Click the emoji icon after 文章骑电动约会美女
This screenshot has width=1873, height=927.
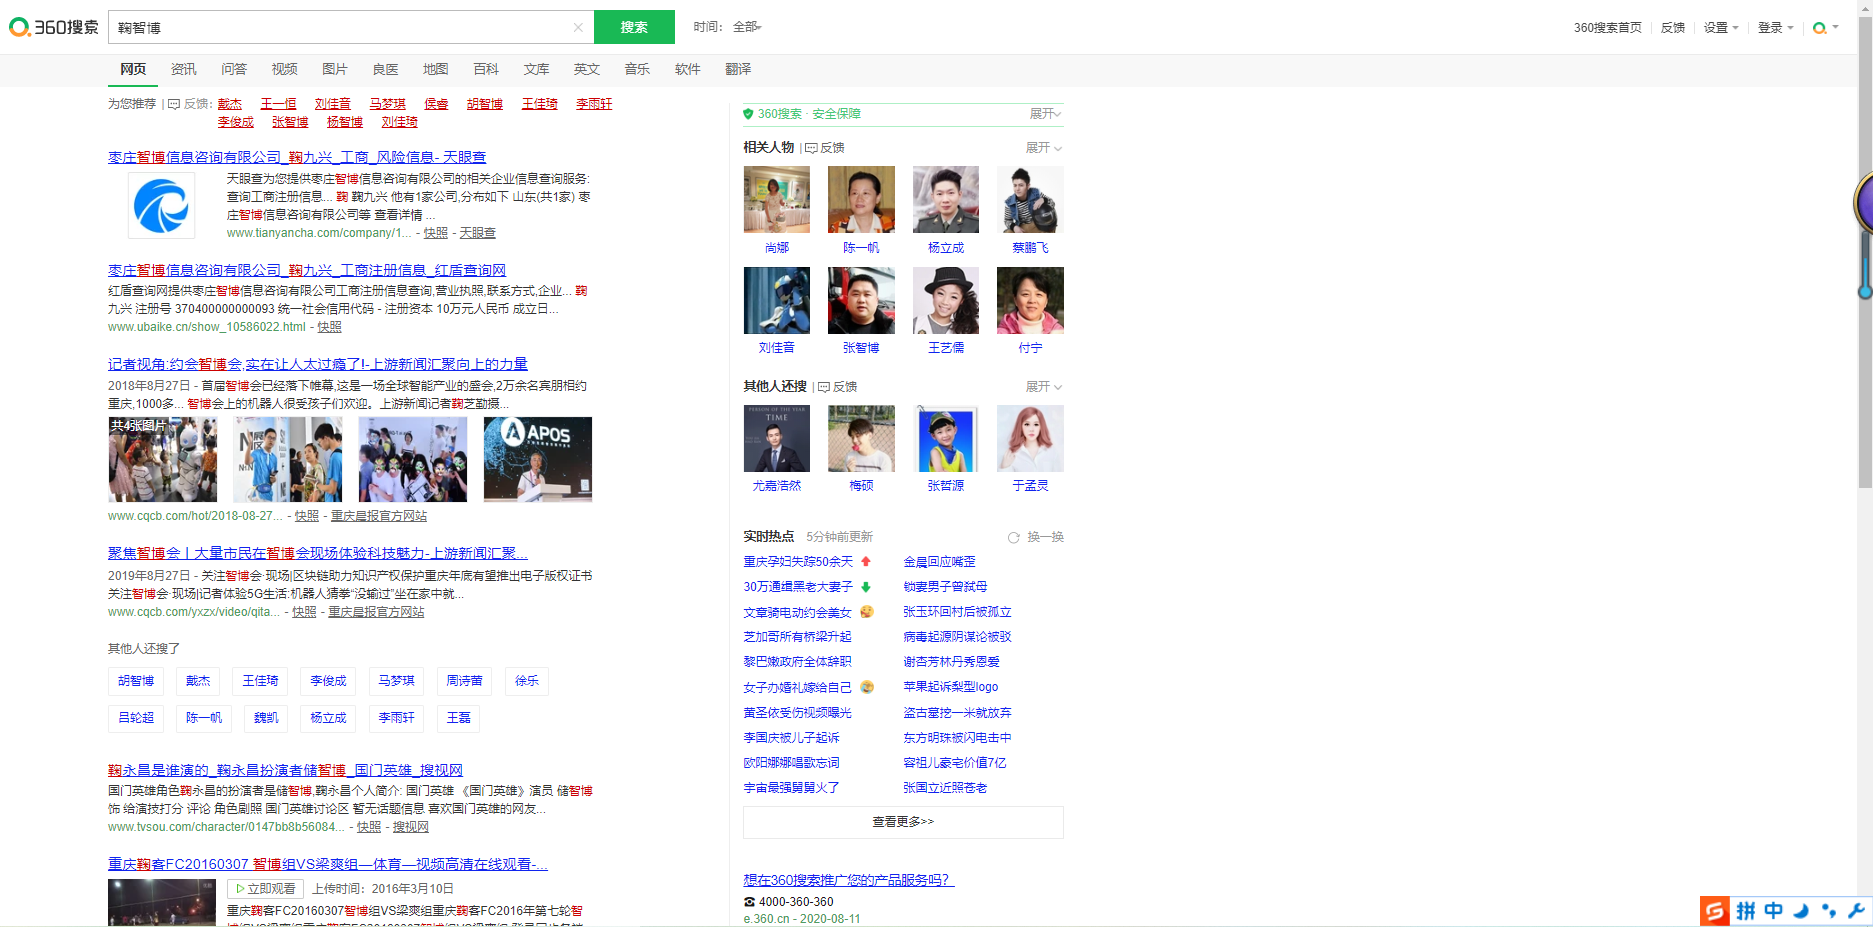coord(867,612)
